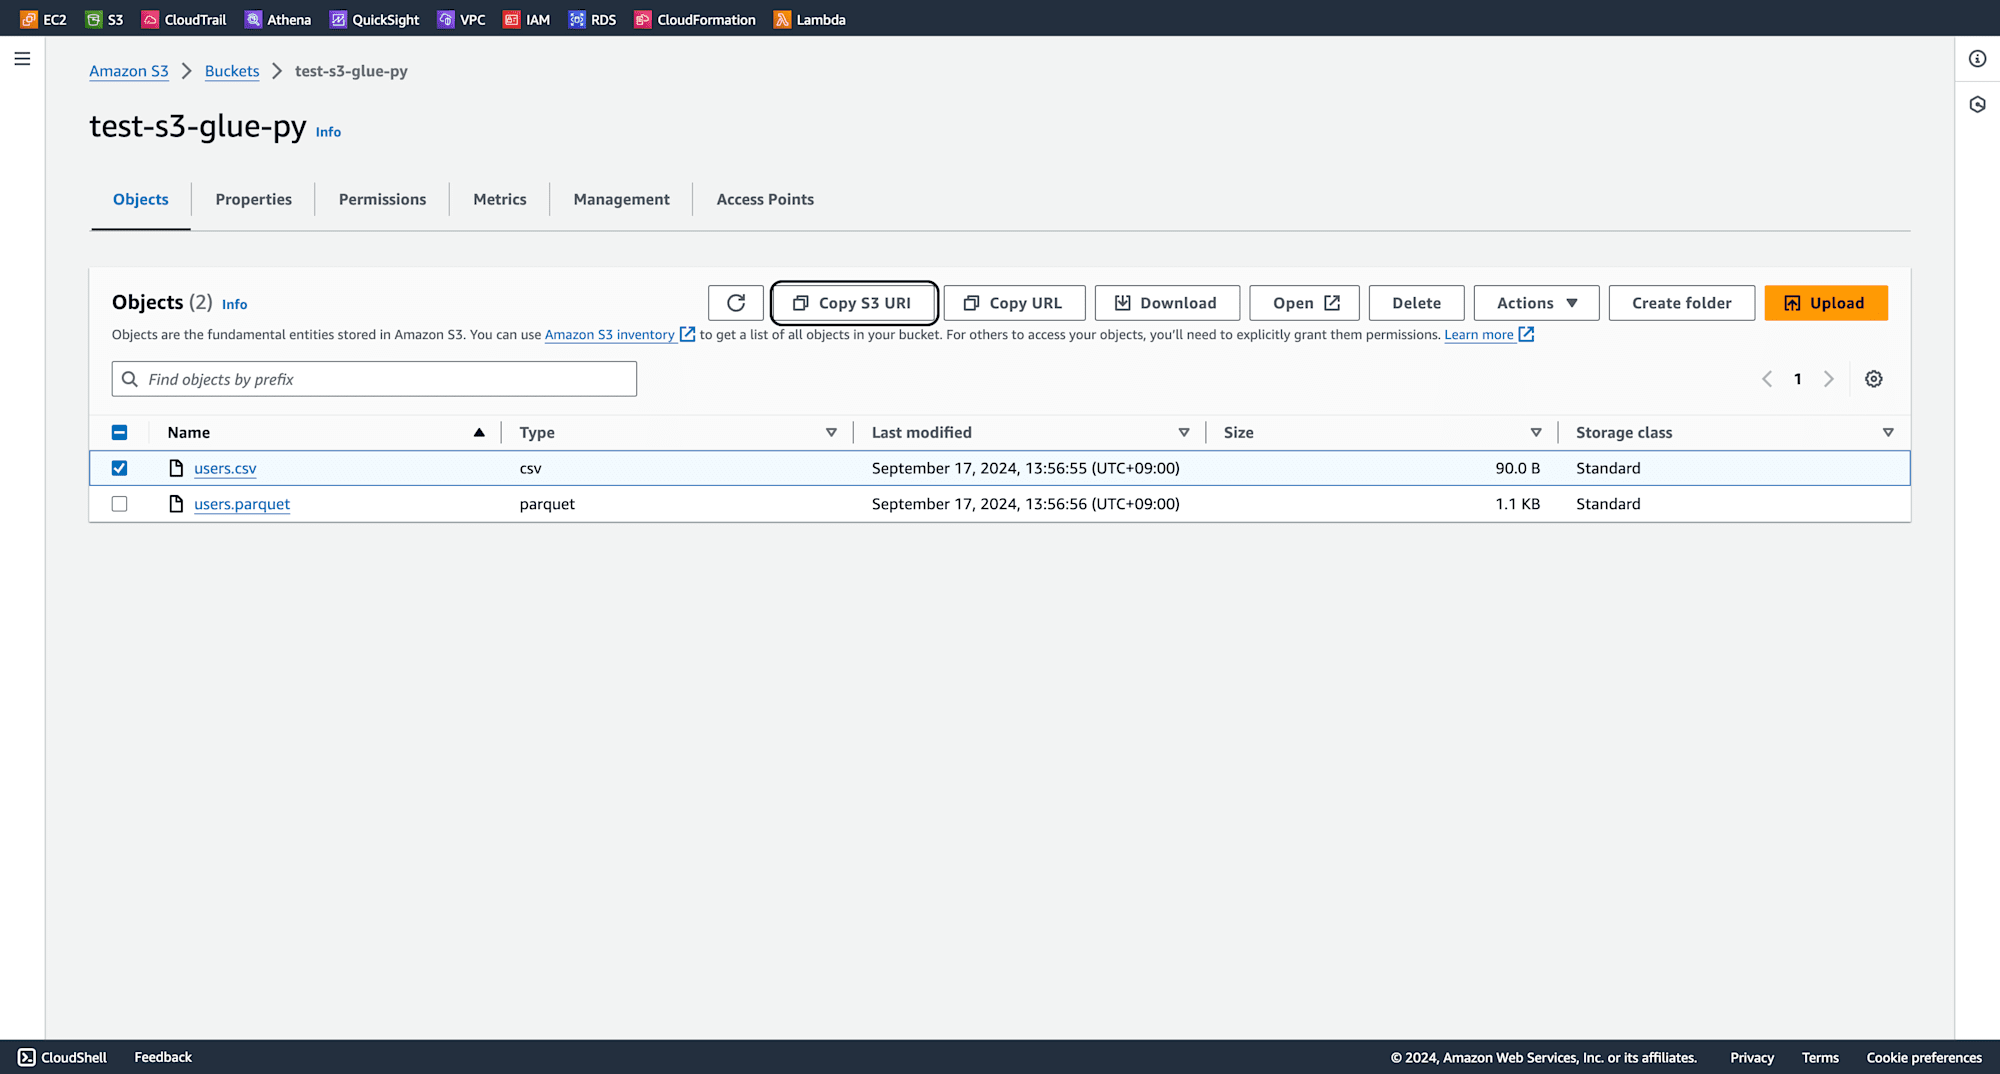
Task: Click the page number 1 indicator
Action: 1798,379
